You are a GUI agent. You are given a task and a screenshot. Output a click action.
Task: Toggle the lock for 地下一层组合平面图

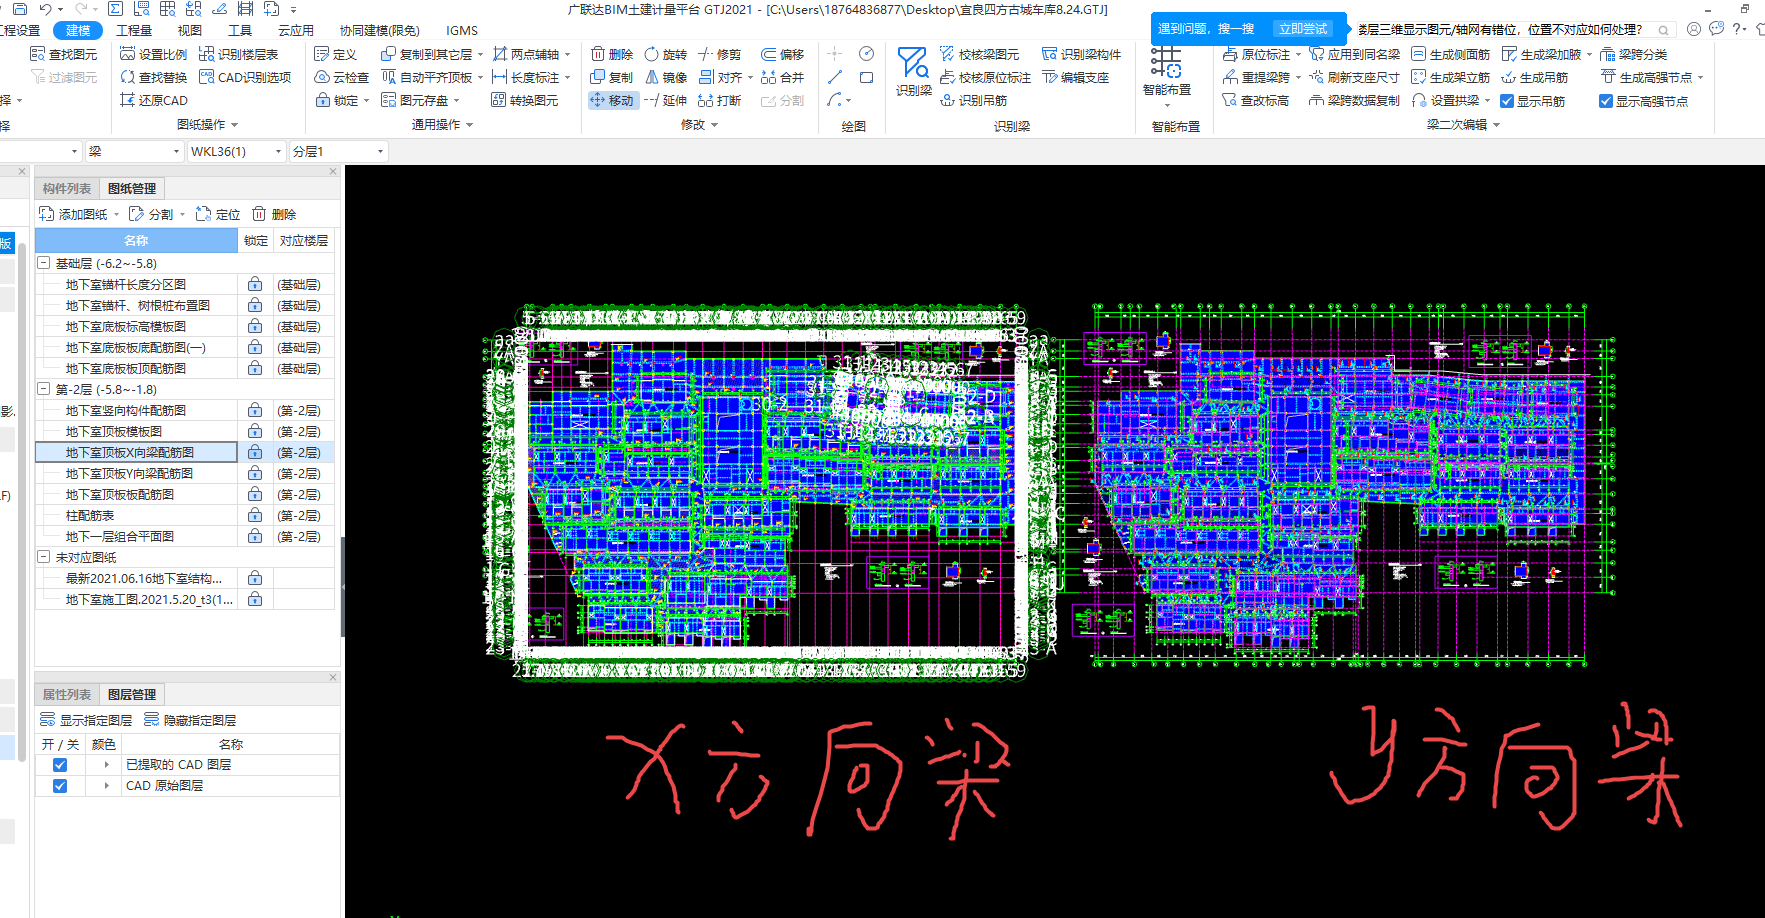tap(255, 536)
